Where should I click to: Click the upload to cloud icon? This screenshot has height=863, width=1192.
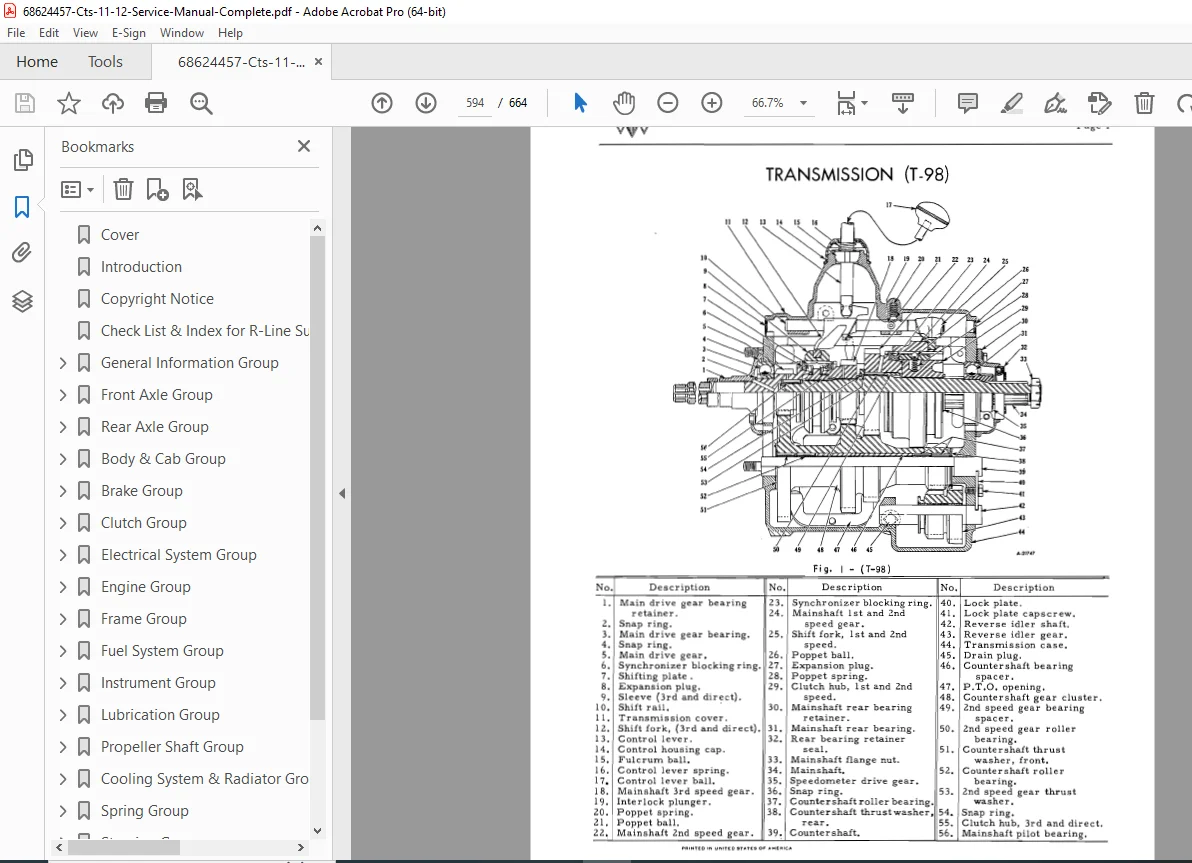click(x=113, y=103)
